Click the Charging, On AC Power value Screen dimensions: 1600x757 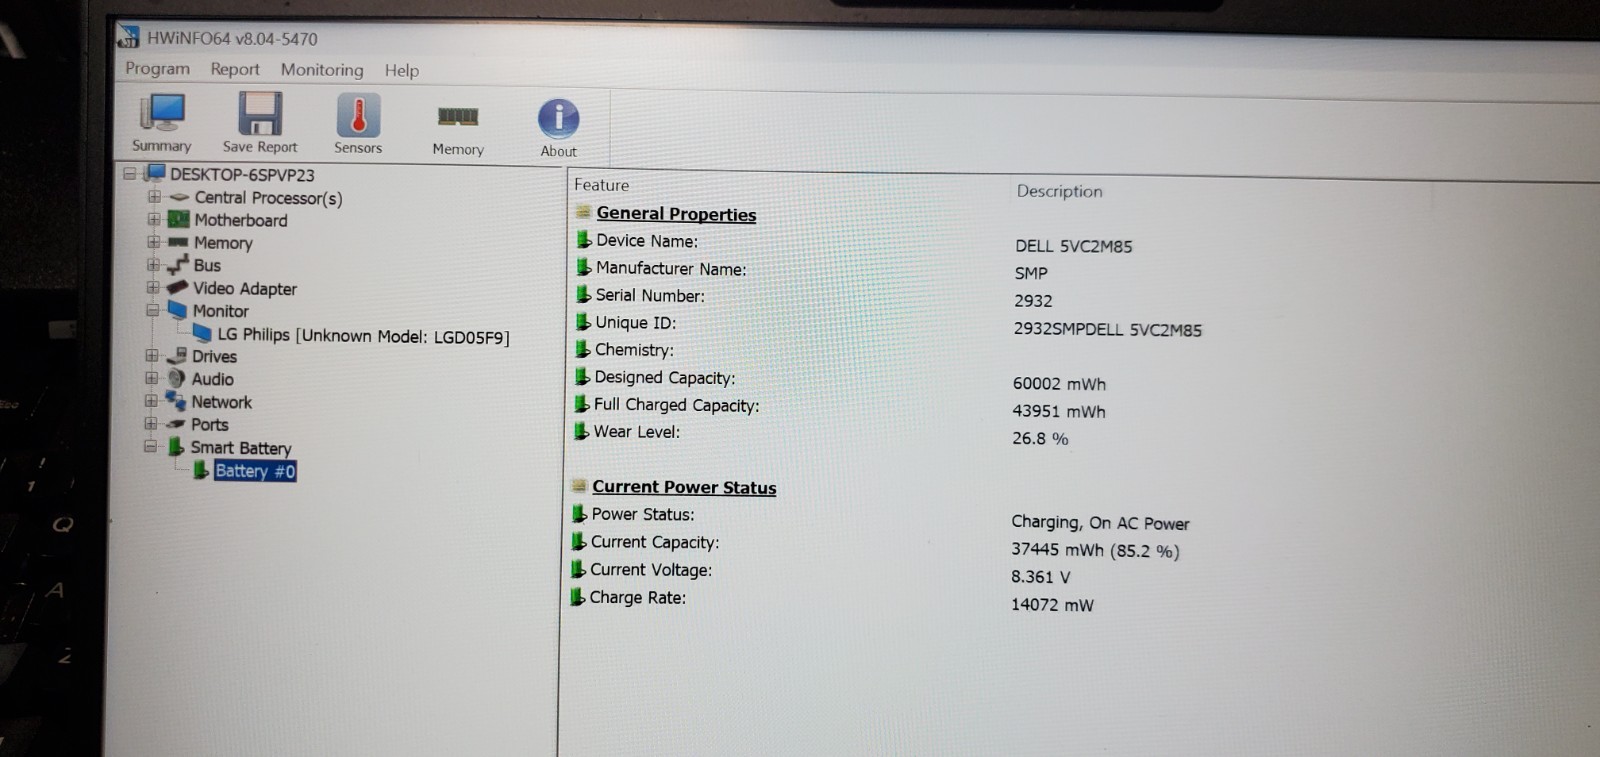click(x=1100, y=523)
